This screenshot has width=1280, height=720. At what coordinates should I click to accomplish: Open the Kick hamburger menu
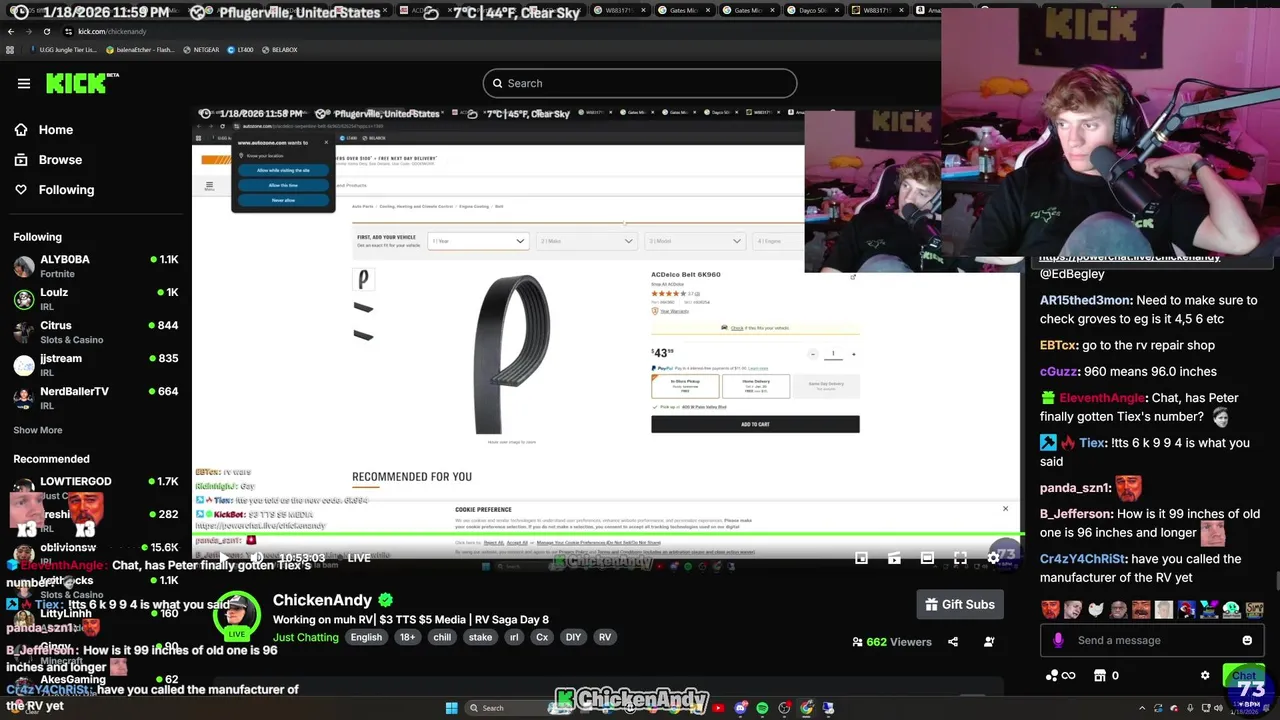(x=24, y=83)
